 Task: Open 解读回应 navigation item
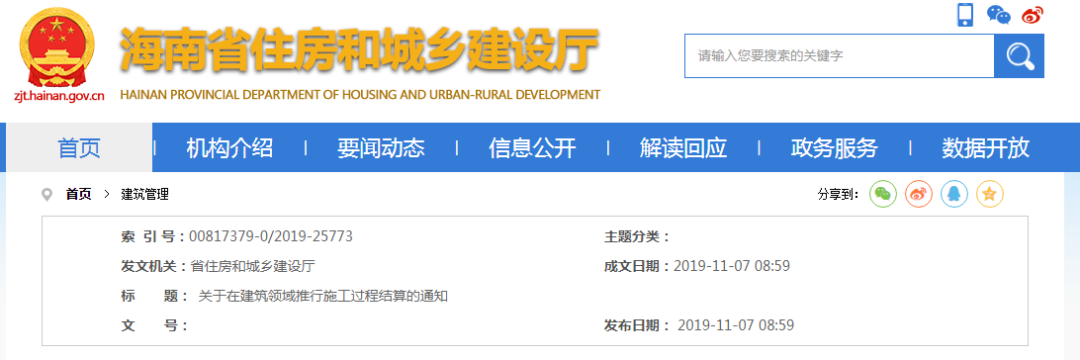tap(683, 147)
